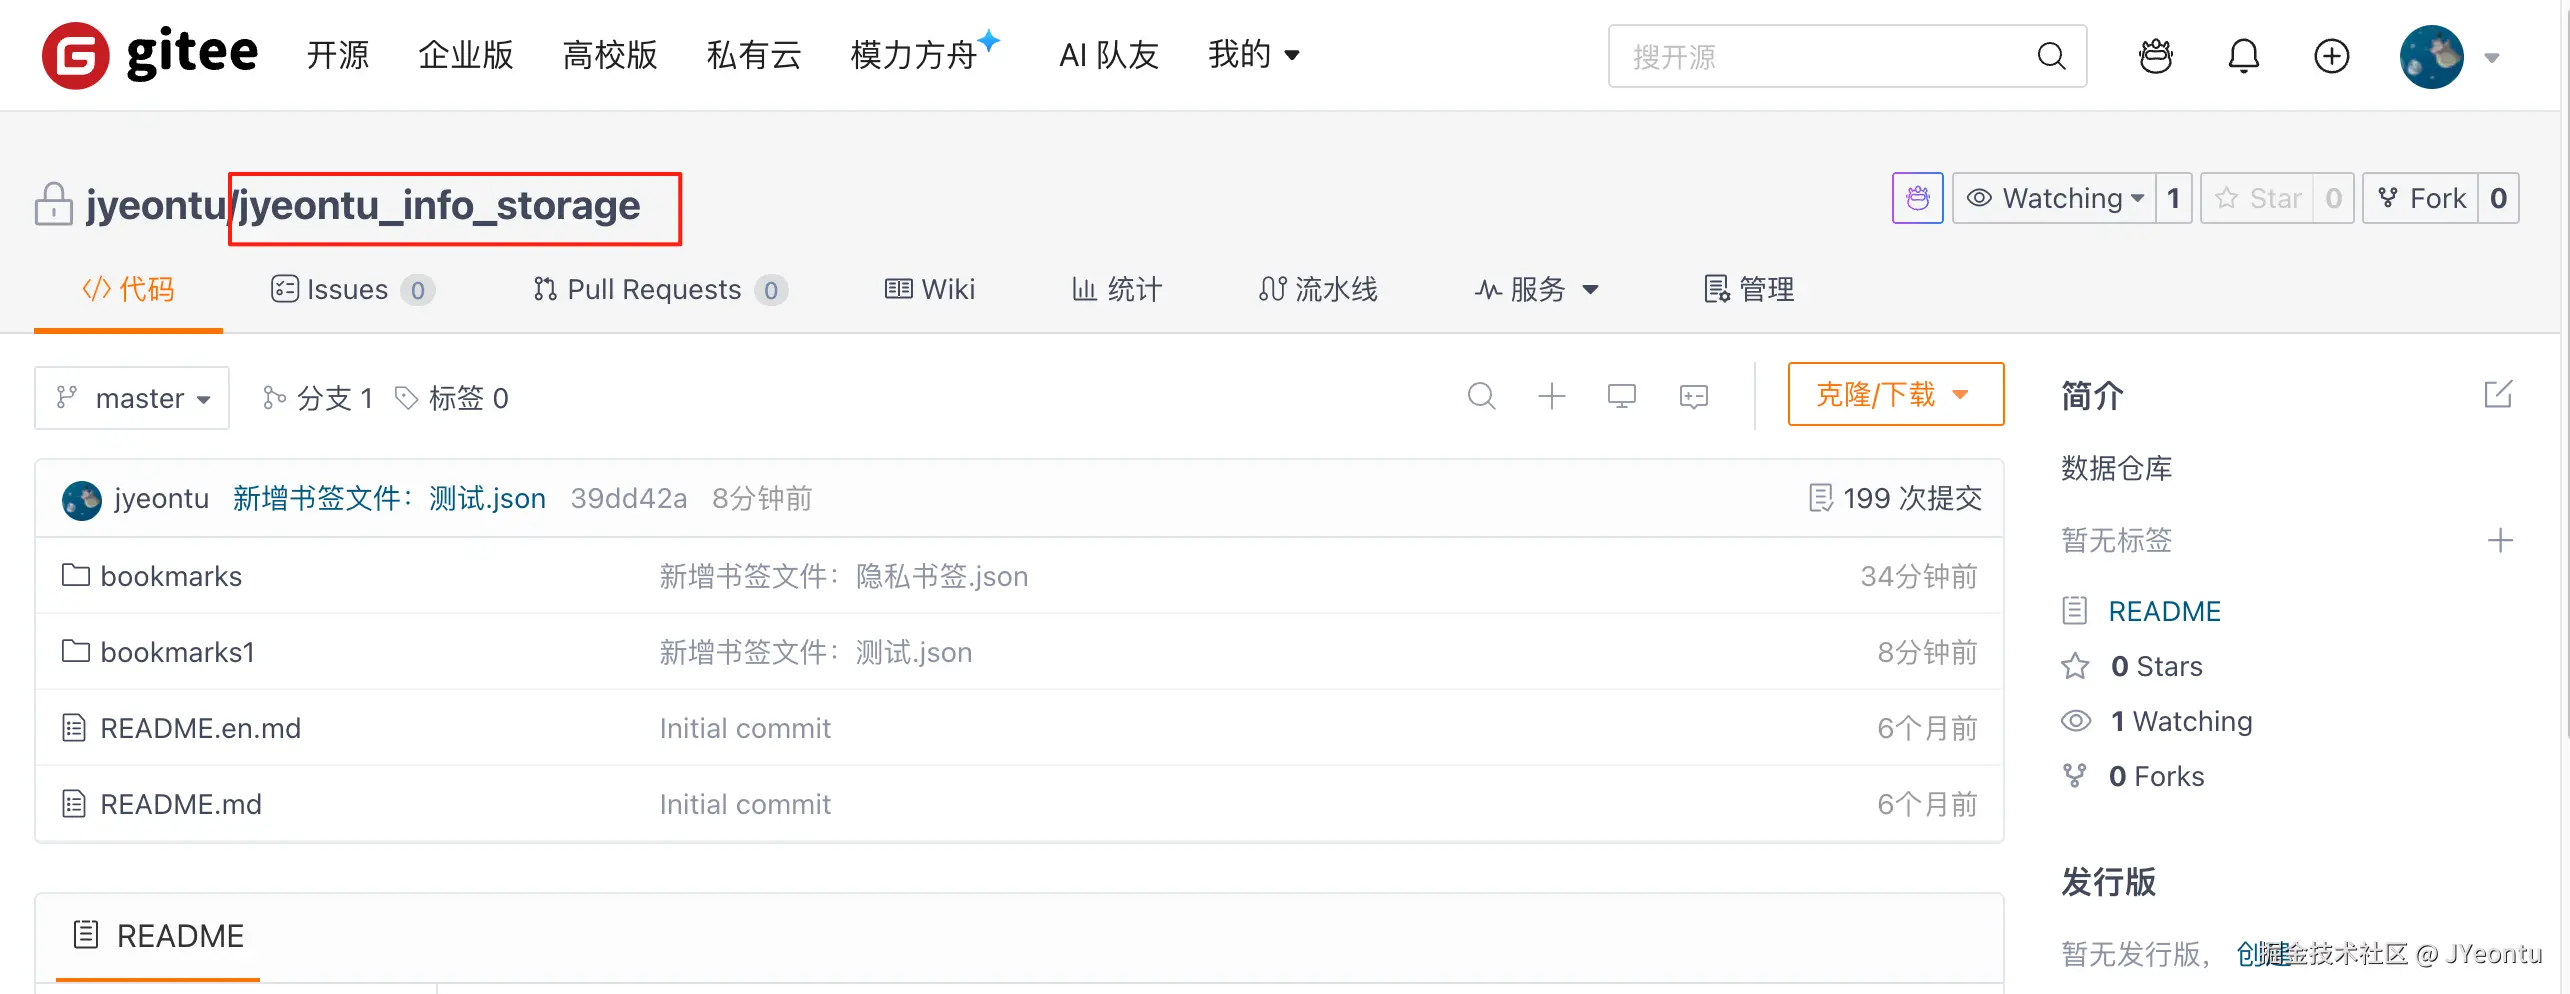Click the fork count 0 box
2570x994 pixels.
2498,198
